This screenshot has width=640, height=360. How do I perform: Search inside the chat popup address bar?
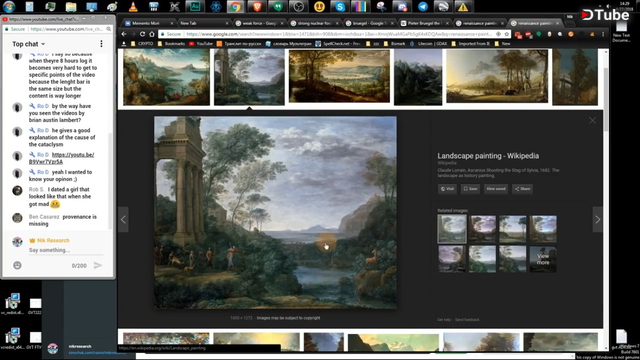click(x=109, y=29)
